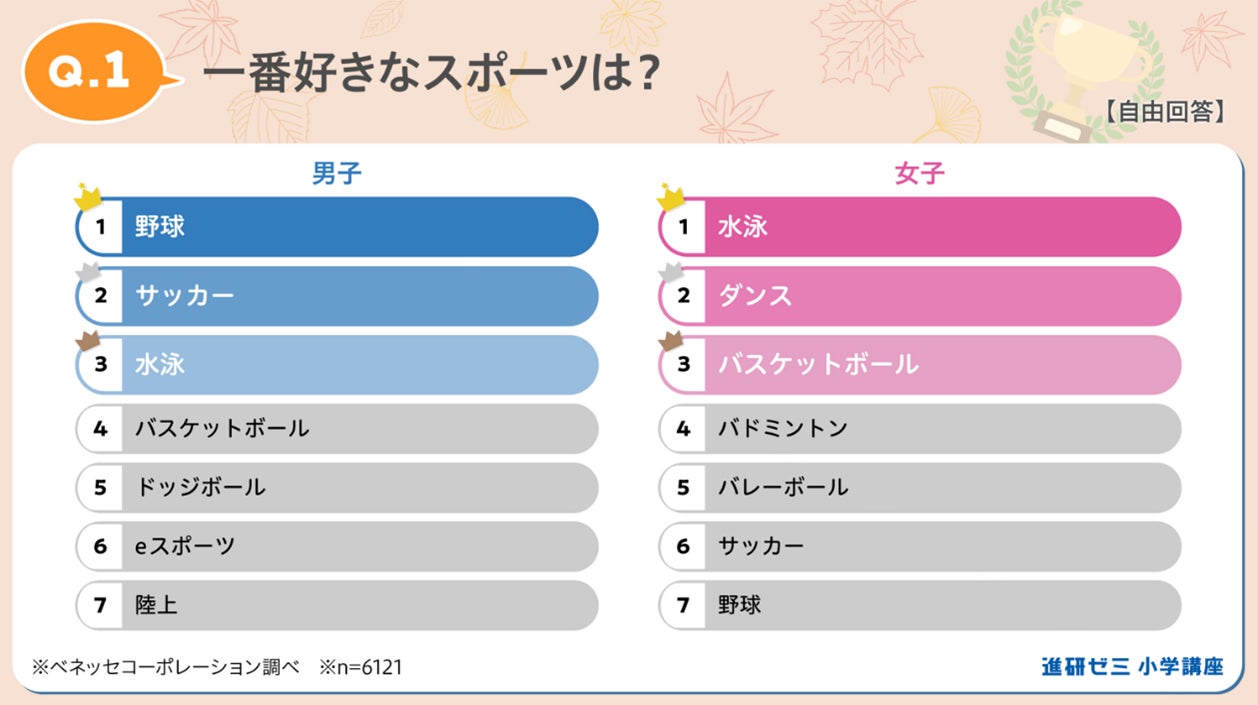Click the girls' ダンス rank 2 bar
Screen dimensions: 1258x705
tap(920, 296)
